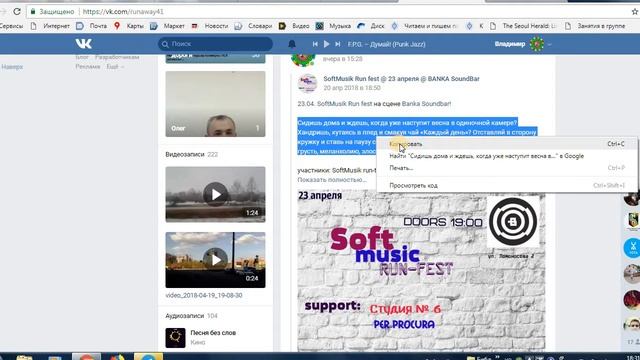Open the Читаем и пишем bookmark
640x360 pixels.
point(424,26)
